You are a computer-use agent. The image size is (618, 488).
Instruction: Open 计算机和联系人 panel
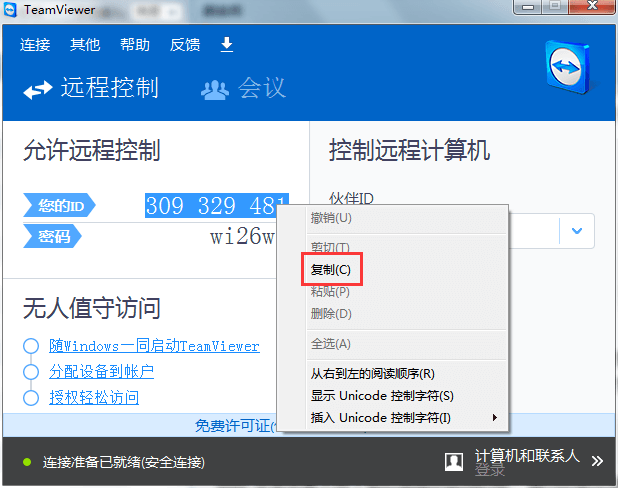[x=527, y=456]
